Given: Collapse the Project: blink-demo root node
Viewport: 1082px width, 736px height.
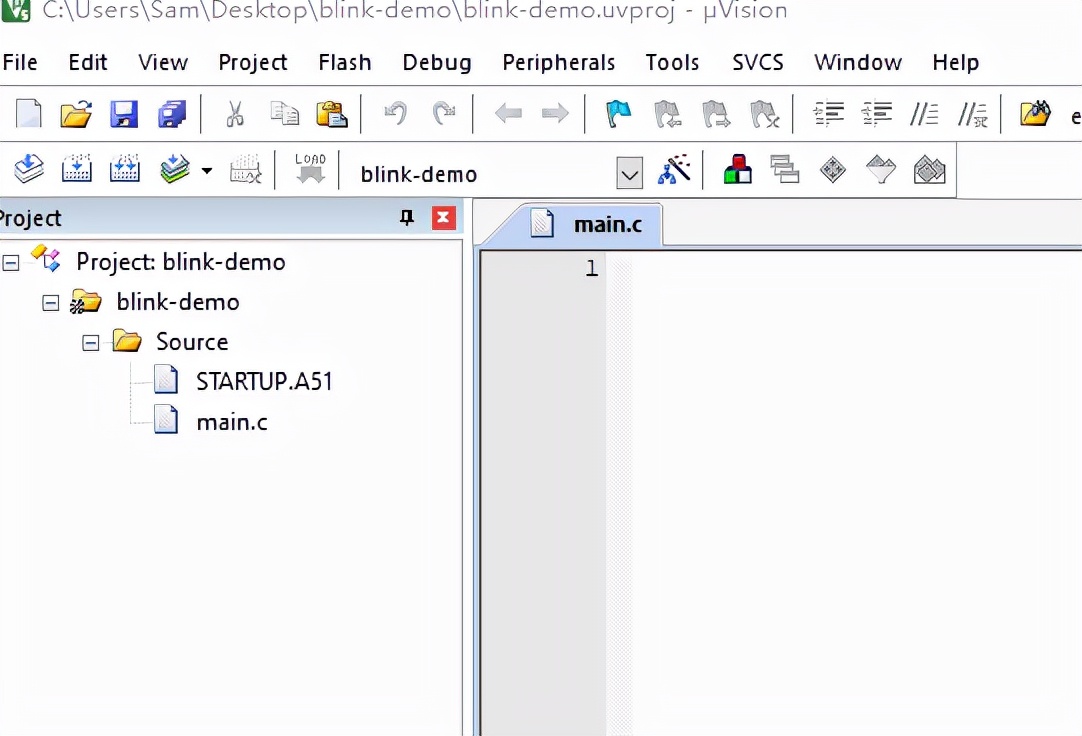Looking at the screenshot, I should 10,263.
